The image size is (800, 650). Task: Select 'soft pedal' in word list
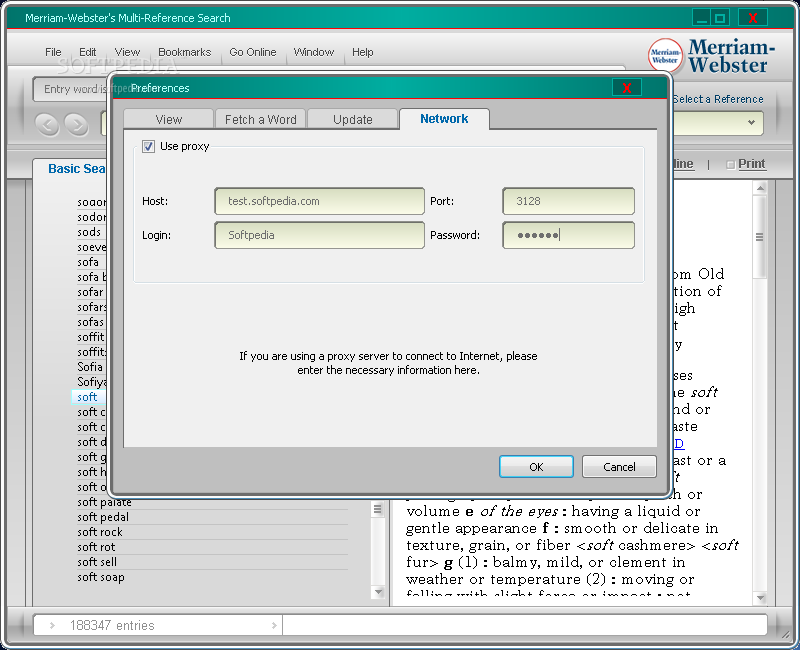point(103,517)
